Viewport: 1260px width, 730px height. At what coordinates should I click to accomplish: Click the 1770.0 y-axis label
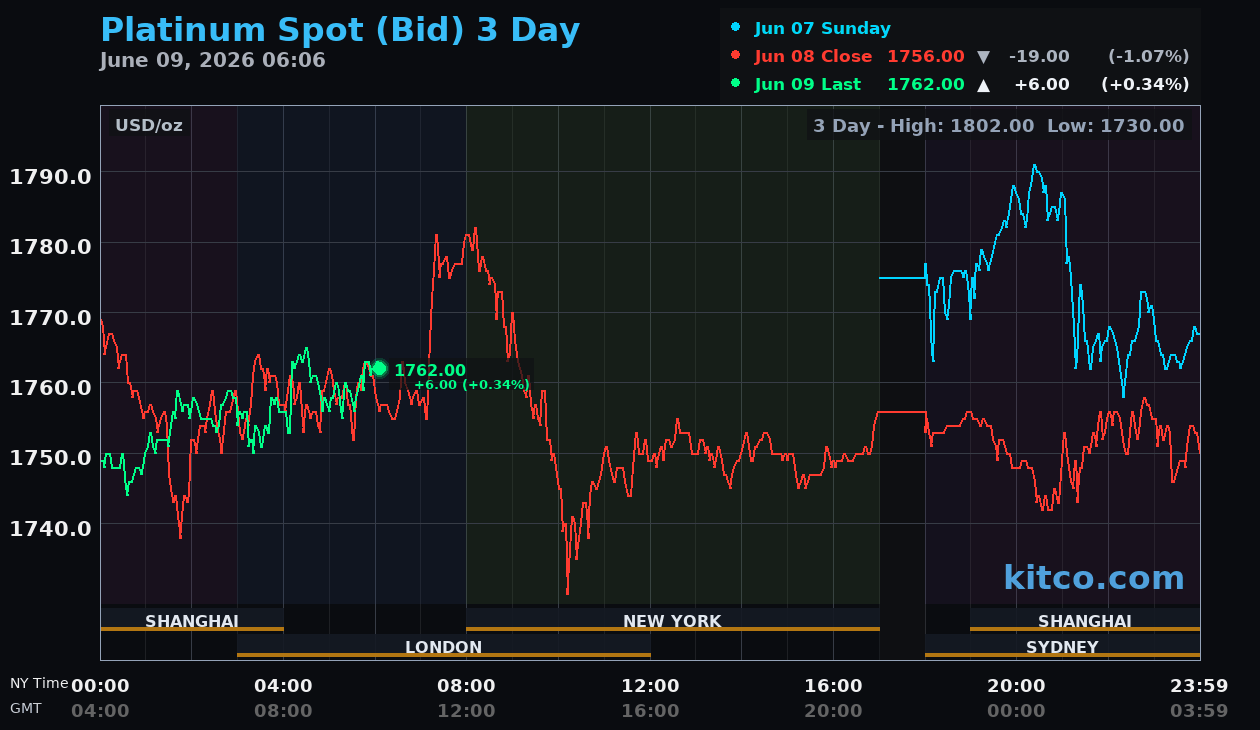51,317
